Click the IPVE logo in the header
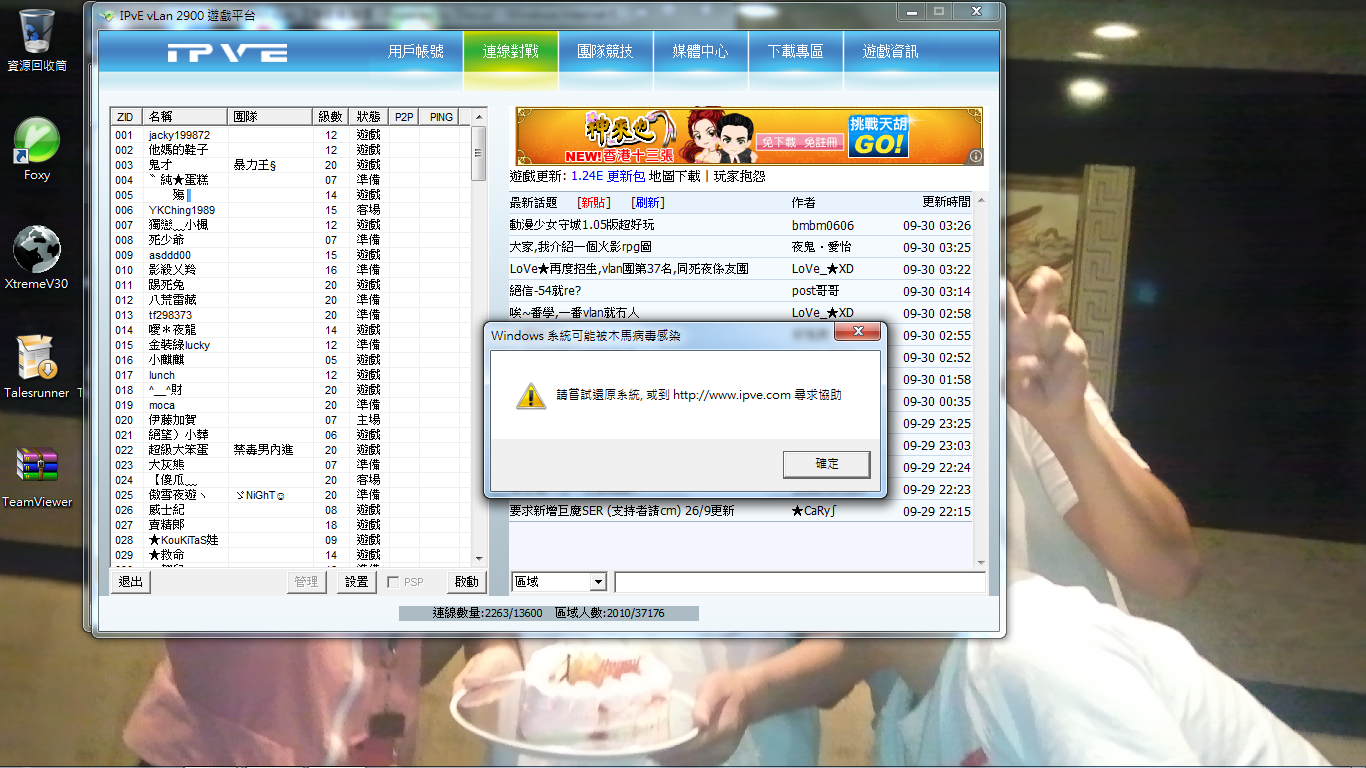This screenshot has width=1366, height=768. click(x=228, y=53)
